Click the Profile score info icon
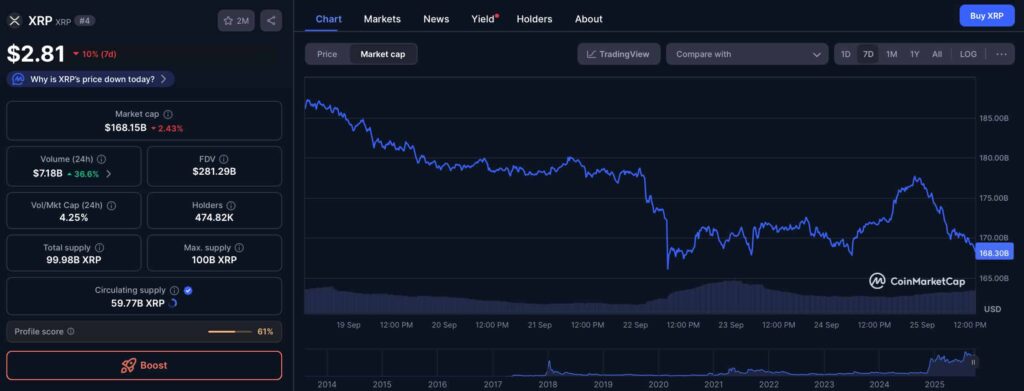 coord(71,332)
